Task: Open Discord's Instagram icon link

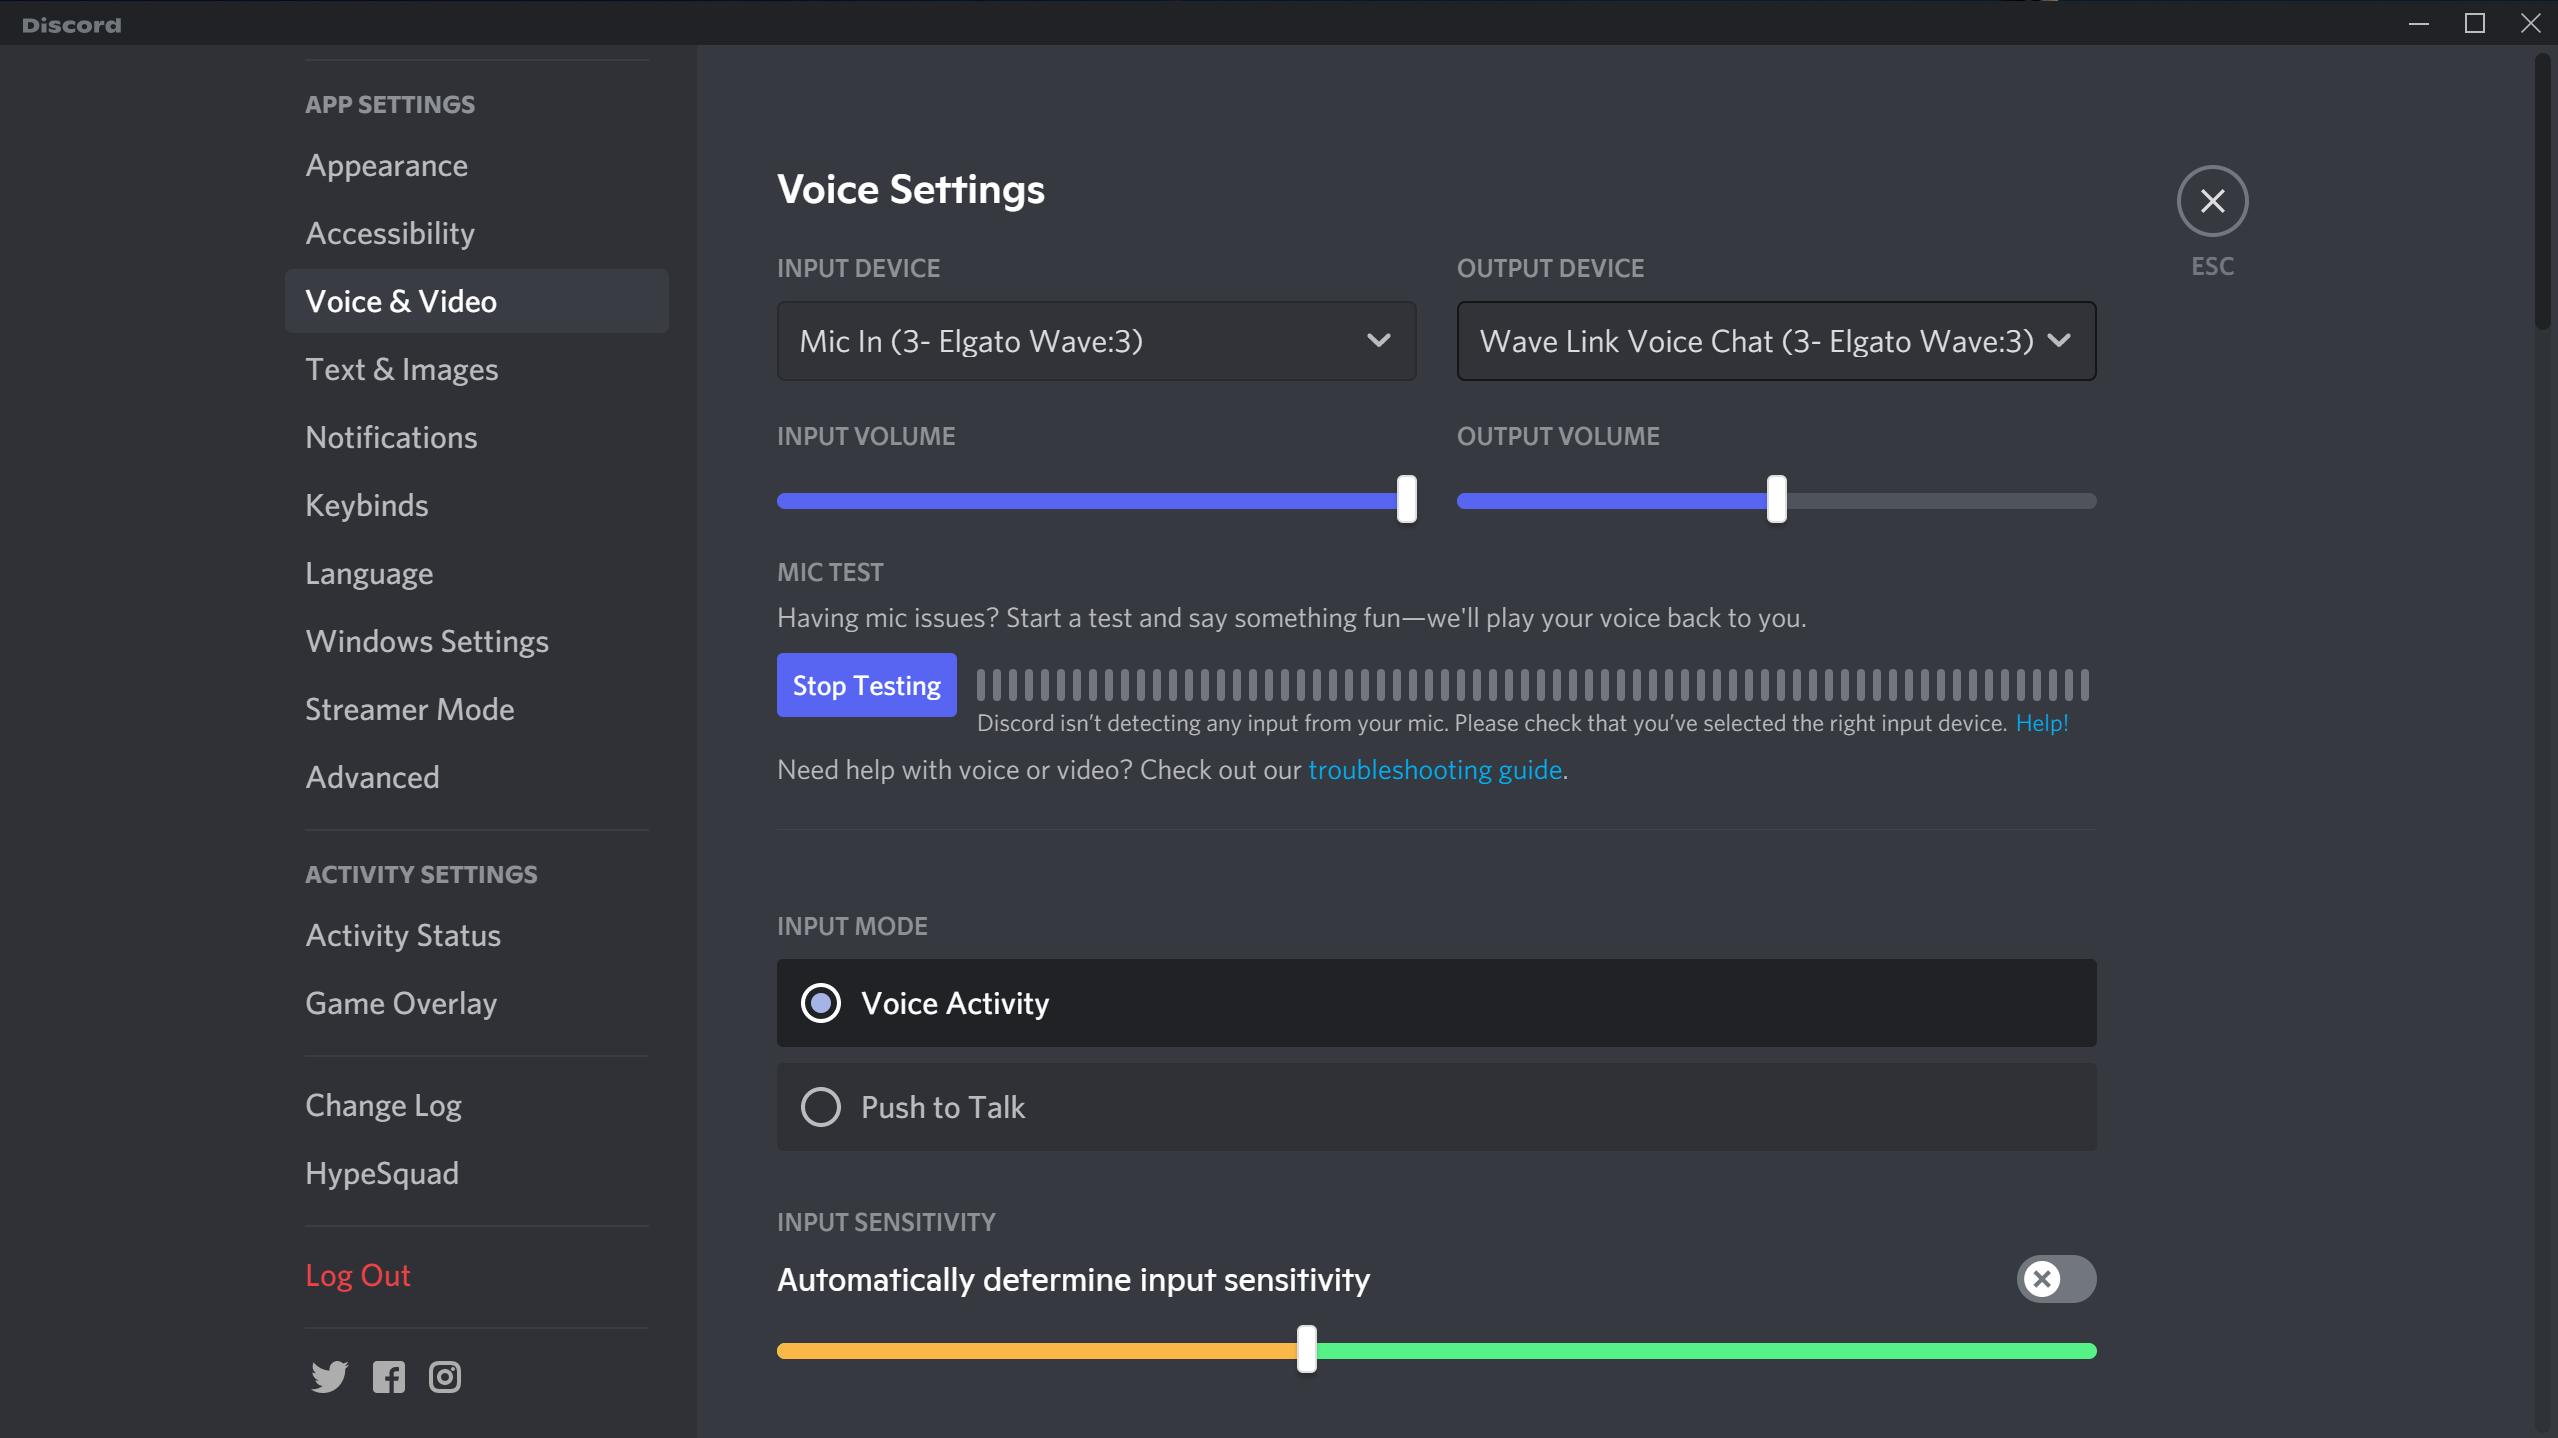Action: coord(445,1377)
